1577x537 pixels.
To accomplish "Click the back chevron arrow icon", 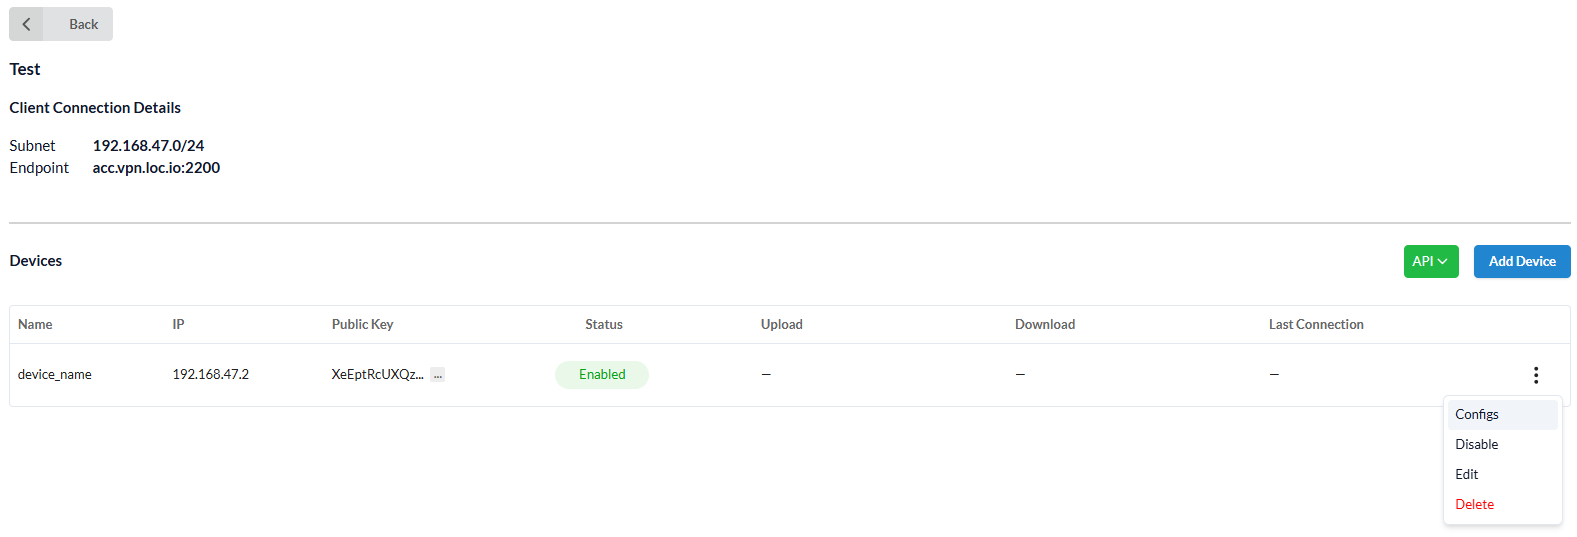I will tap(27, 24).
